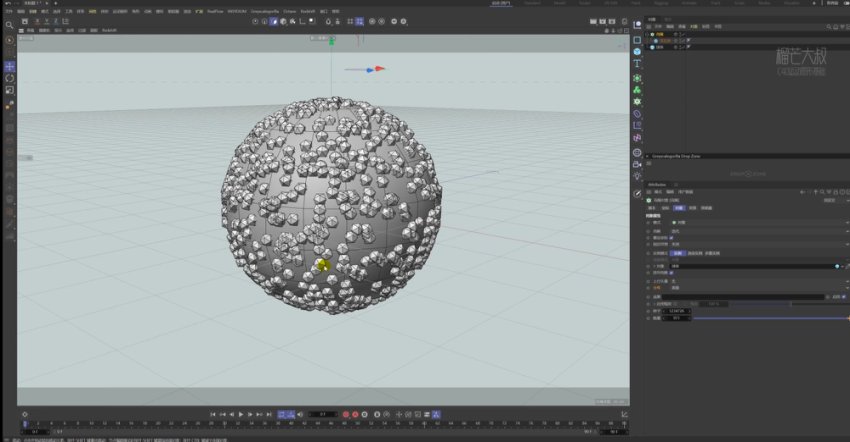
Task: Open the mode dropdown in Attributes panel
Action: [x=700, y=221]
